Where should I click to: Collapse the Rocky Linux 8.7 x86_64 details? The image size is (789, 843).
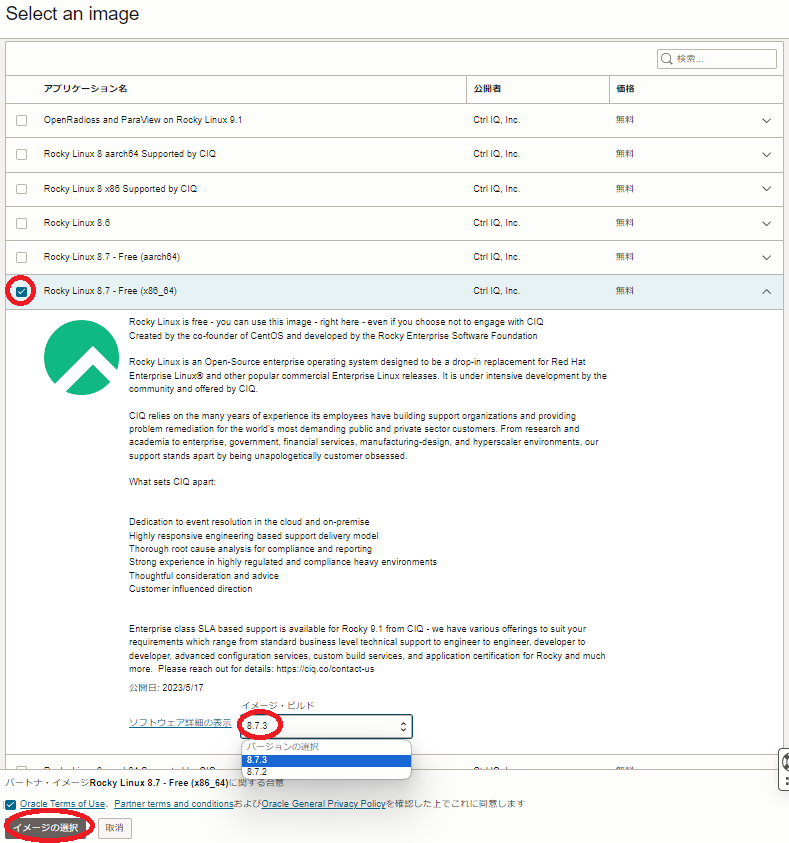(x=767, y=292)
